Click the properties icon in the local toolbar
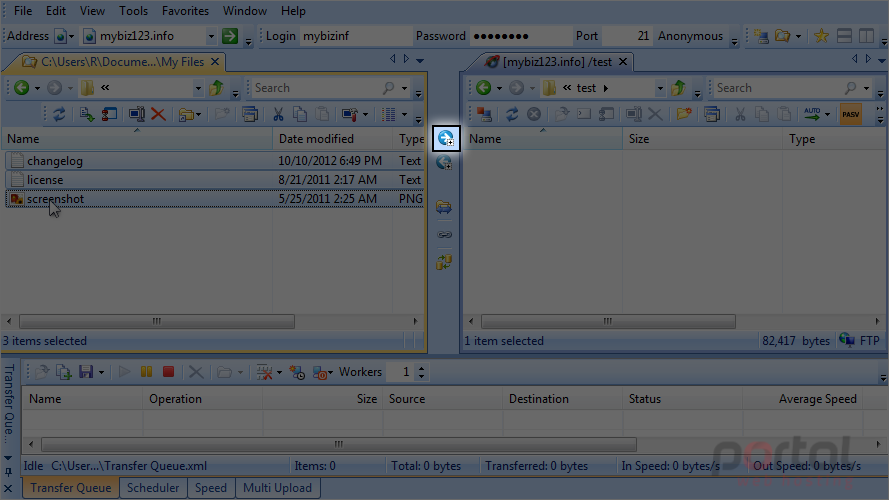Screen dimensions: 889x500 point(108,115)
